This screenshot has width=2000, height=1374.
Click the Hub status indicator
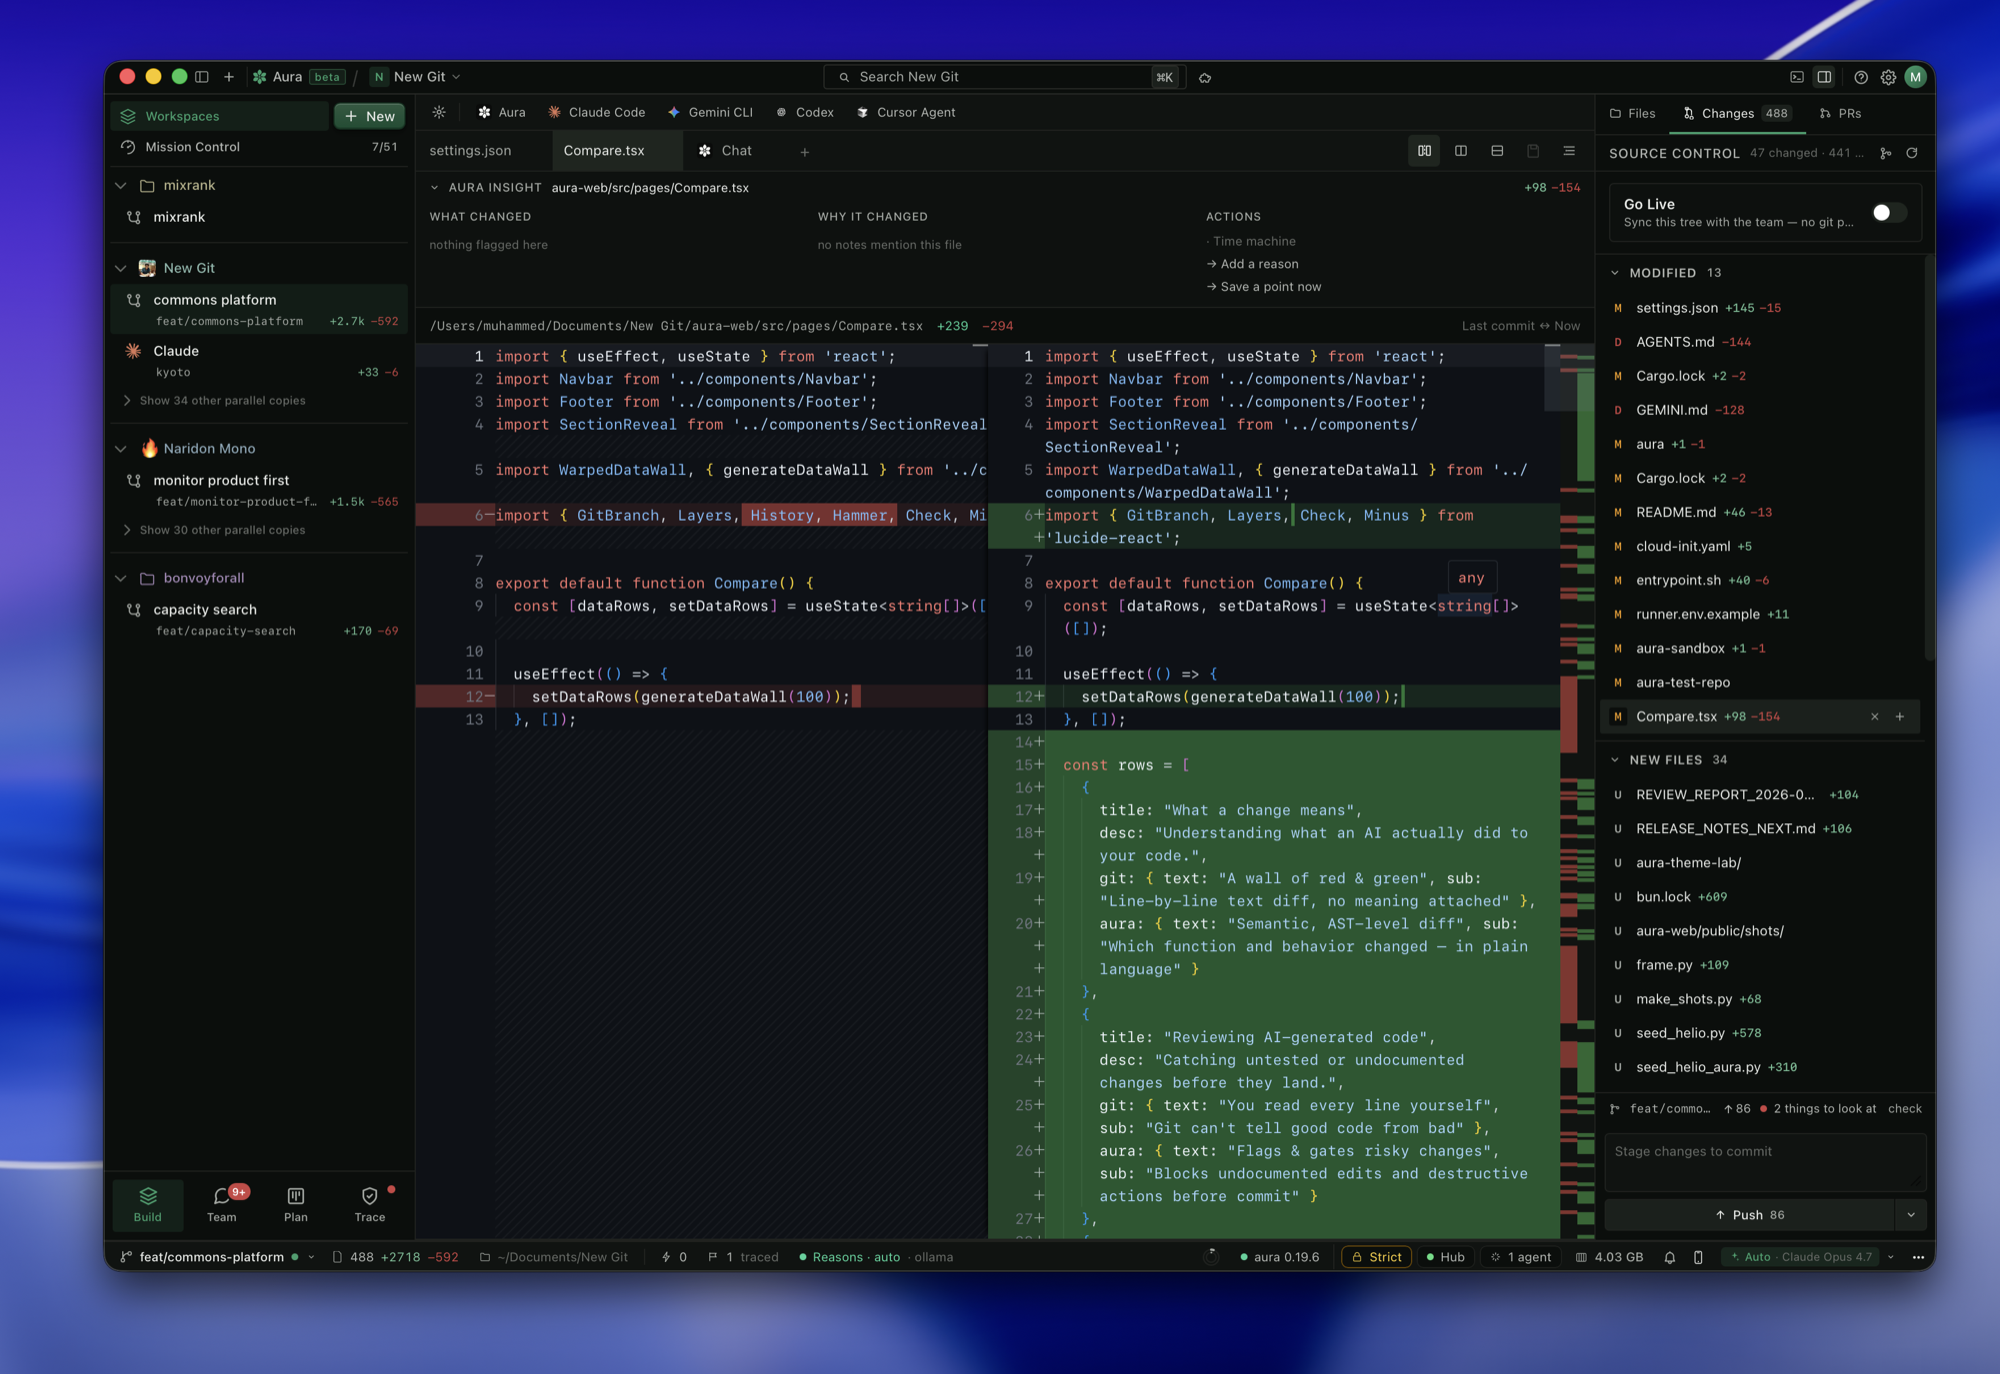pos(1446,1257)
